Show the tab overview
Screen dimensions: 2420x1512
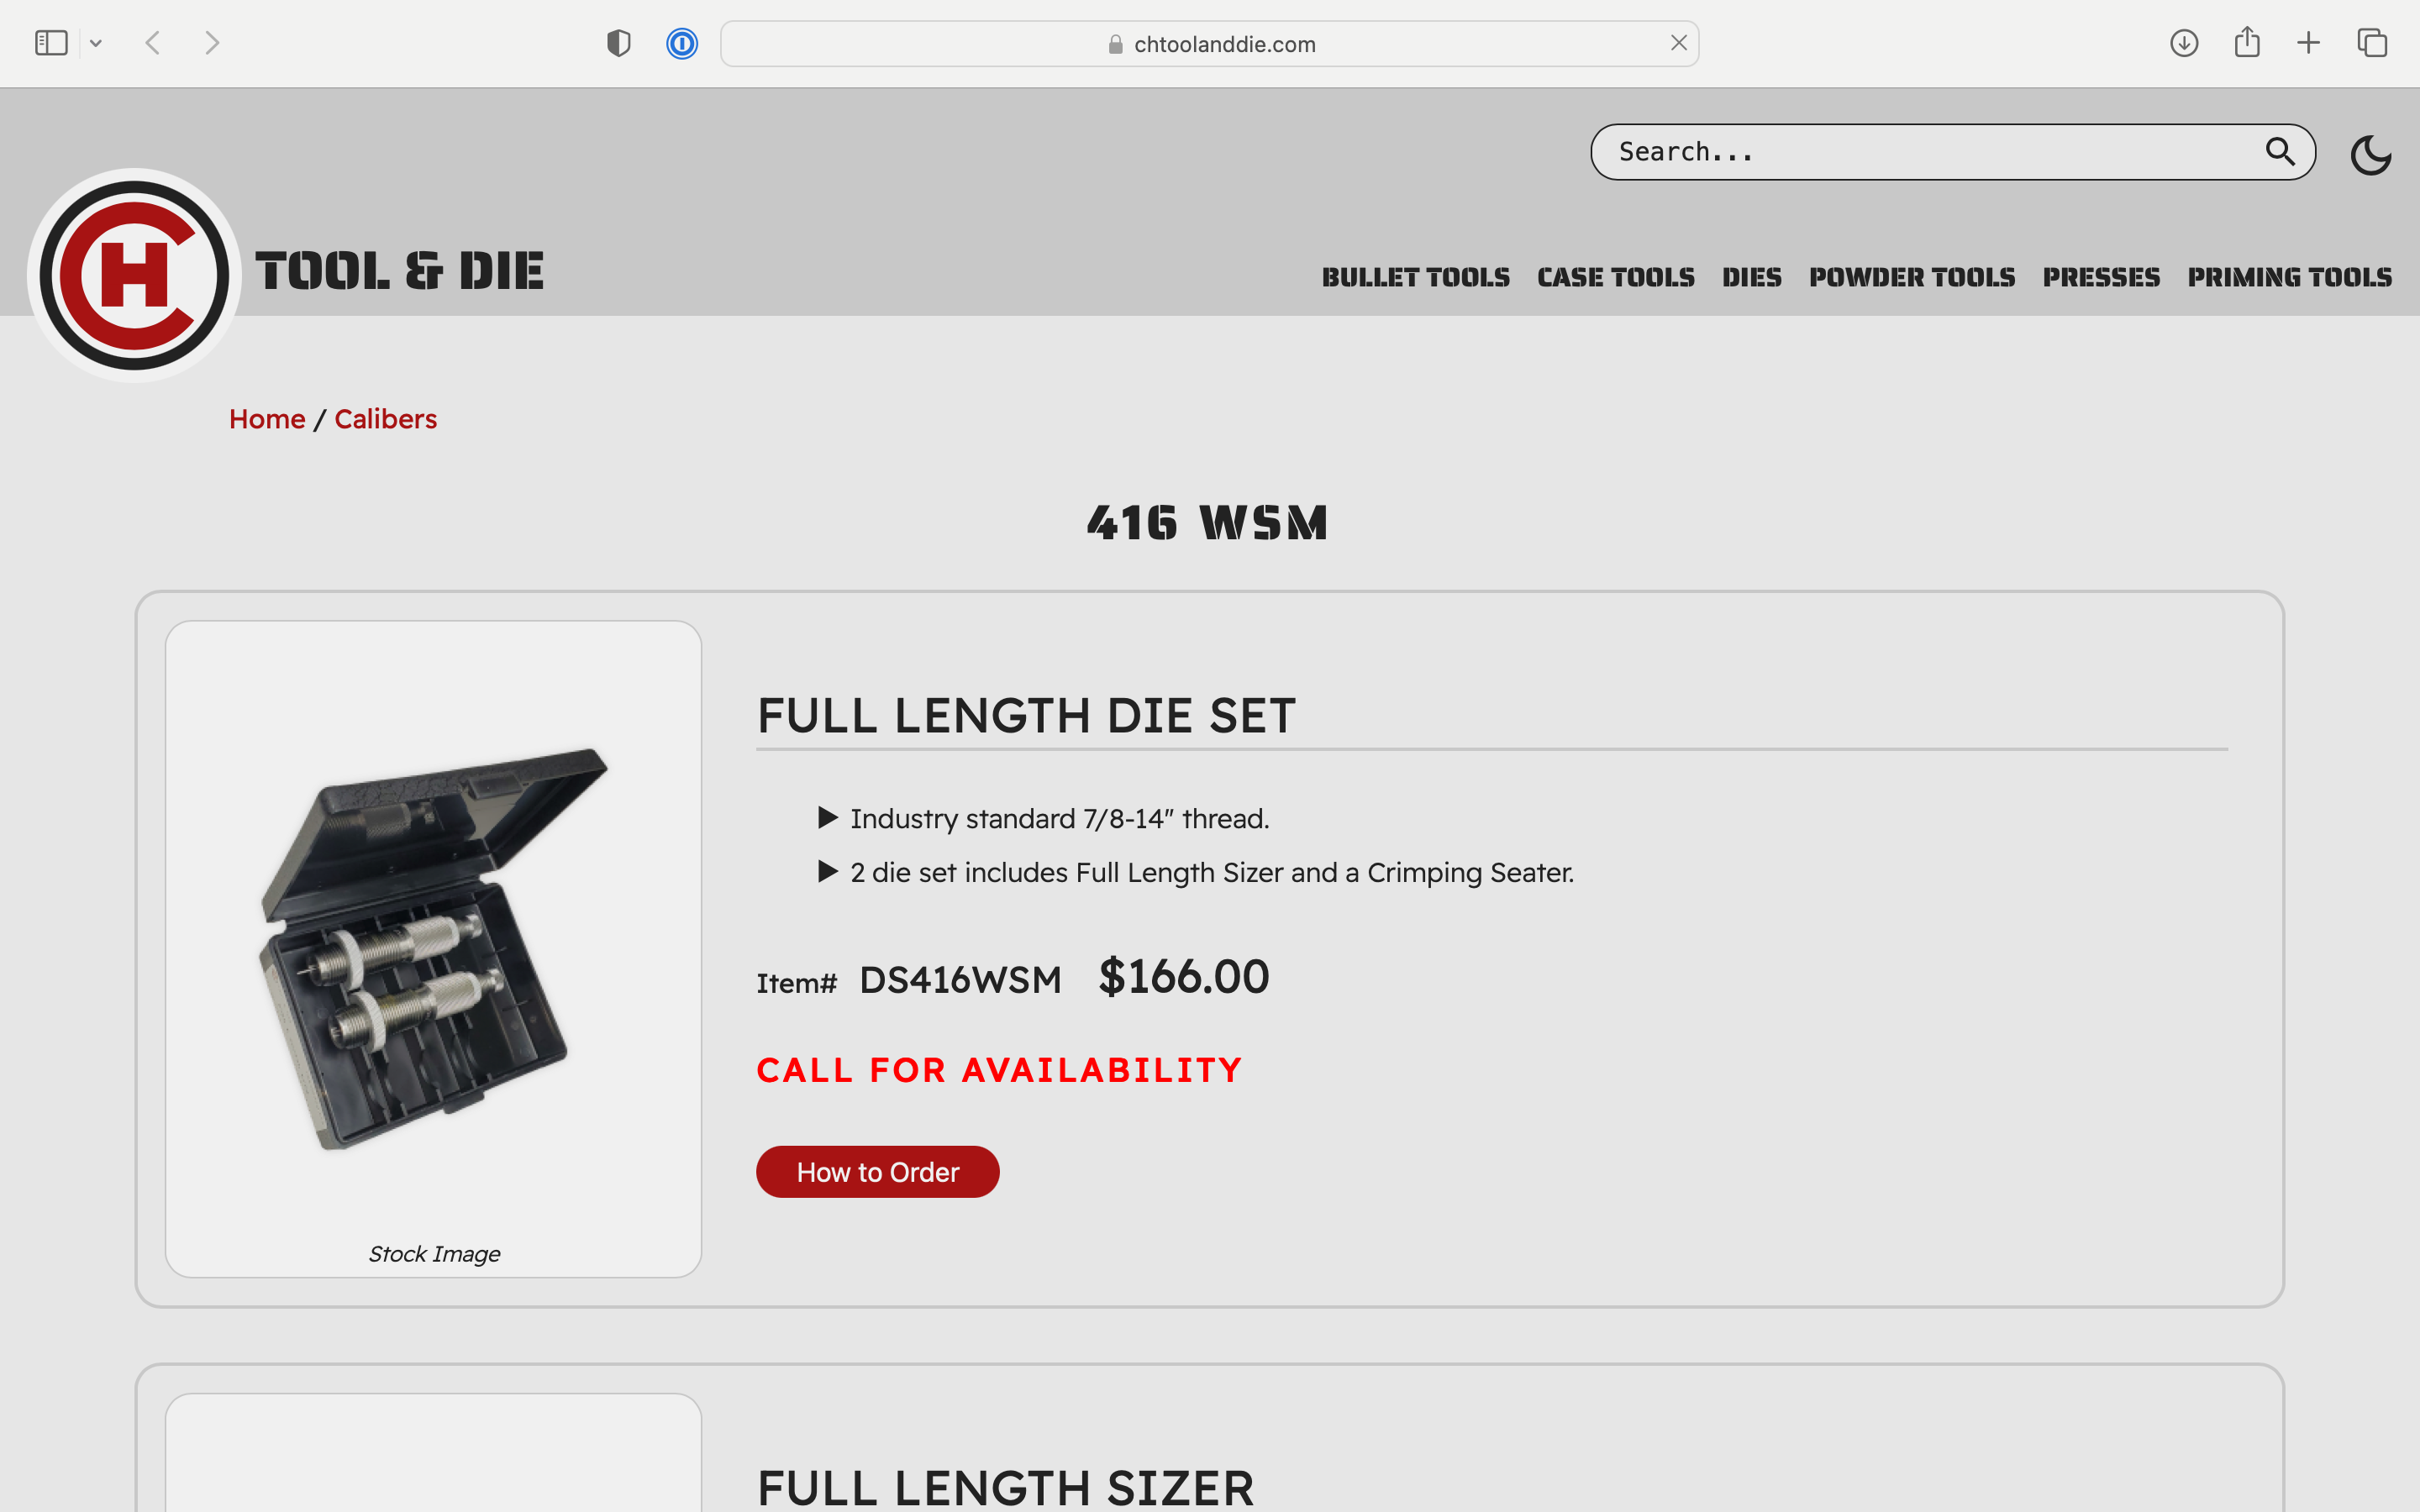2372,43
